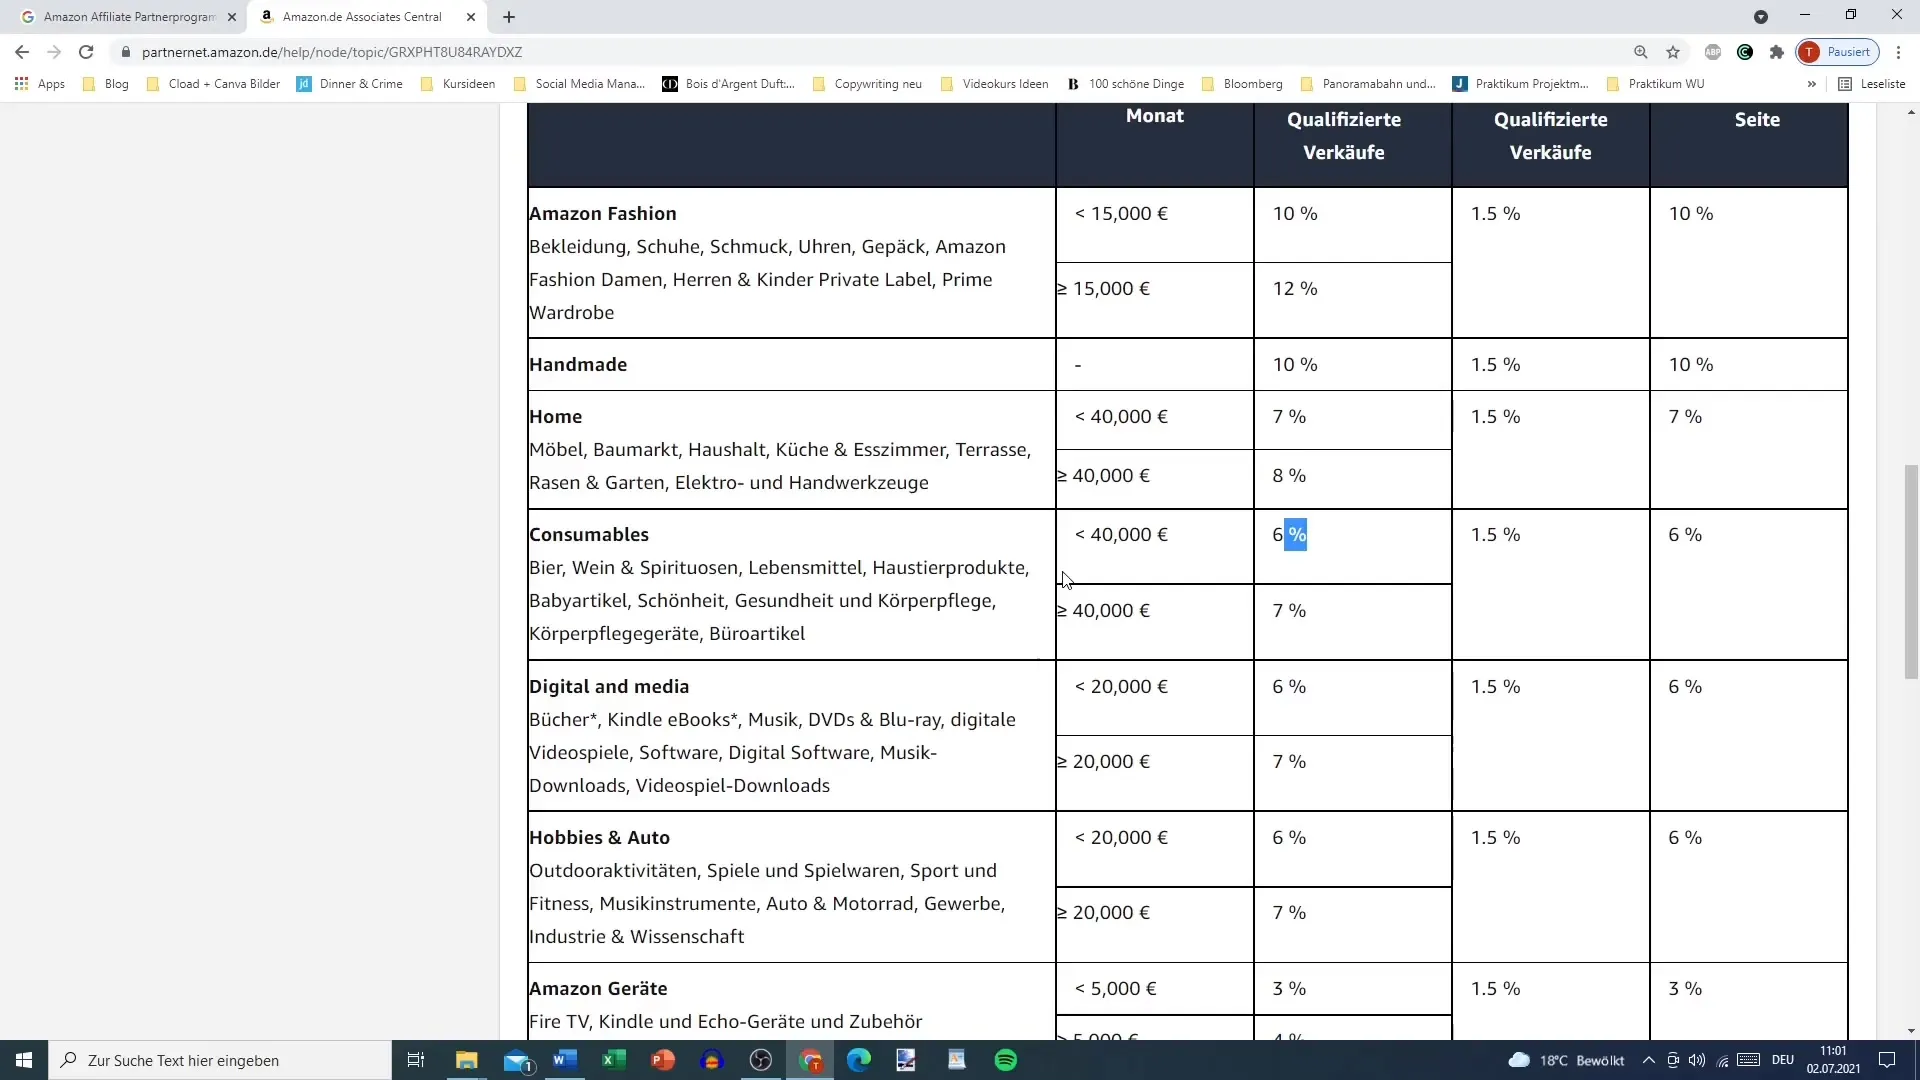This screenshot has width=1920, height=1080.
Task: Open the Windows Start menu
Action: pyautogui.click(x=24, y=1060)
